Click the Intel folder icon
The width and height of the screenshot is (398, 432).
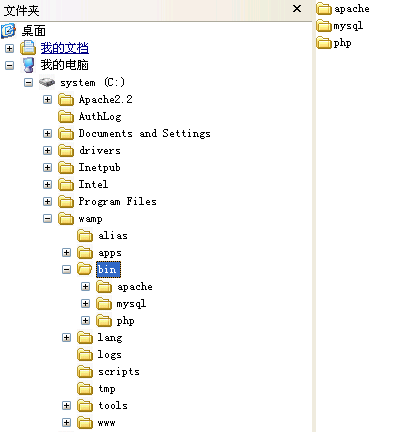click(66, 184)
